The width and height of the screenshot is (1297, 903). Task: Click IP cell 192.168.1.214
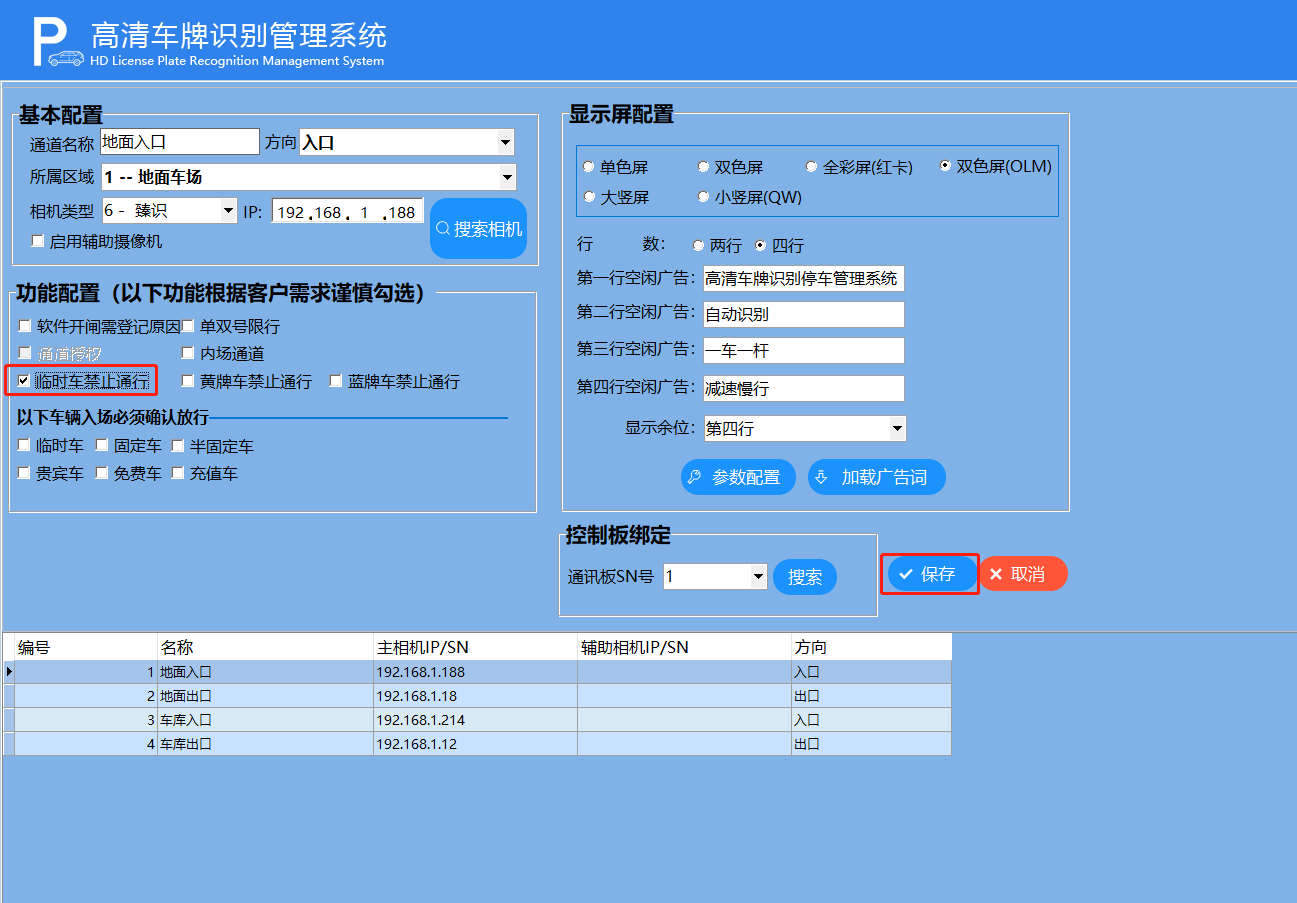pyautogui.click(x=476, y=720)
